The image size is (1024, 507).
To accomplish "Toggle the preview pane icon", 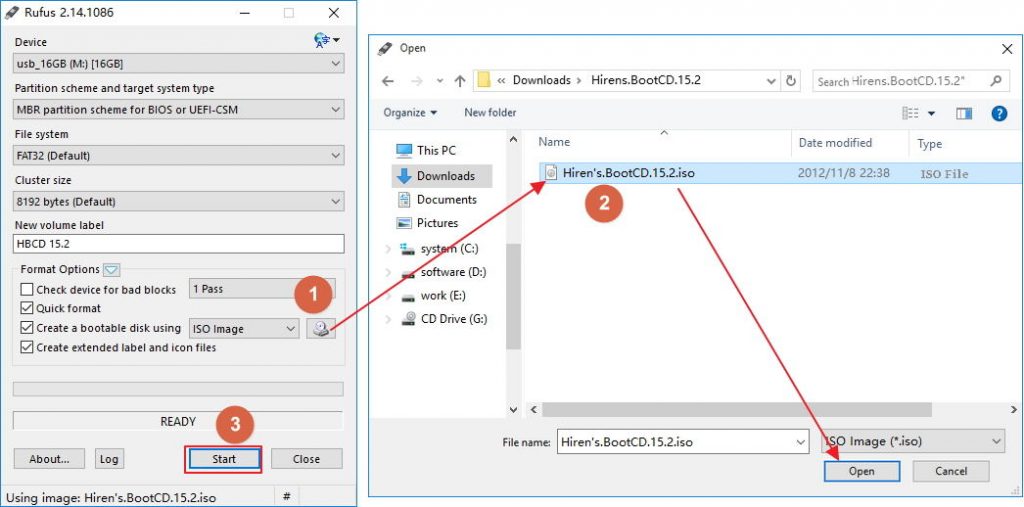I will (x=964, y=114).
